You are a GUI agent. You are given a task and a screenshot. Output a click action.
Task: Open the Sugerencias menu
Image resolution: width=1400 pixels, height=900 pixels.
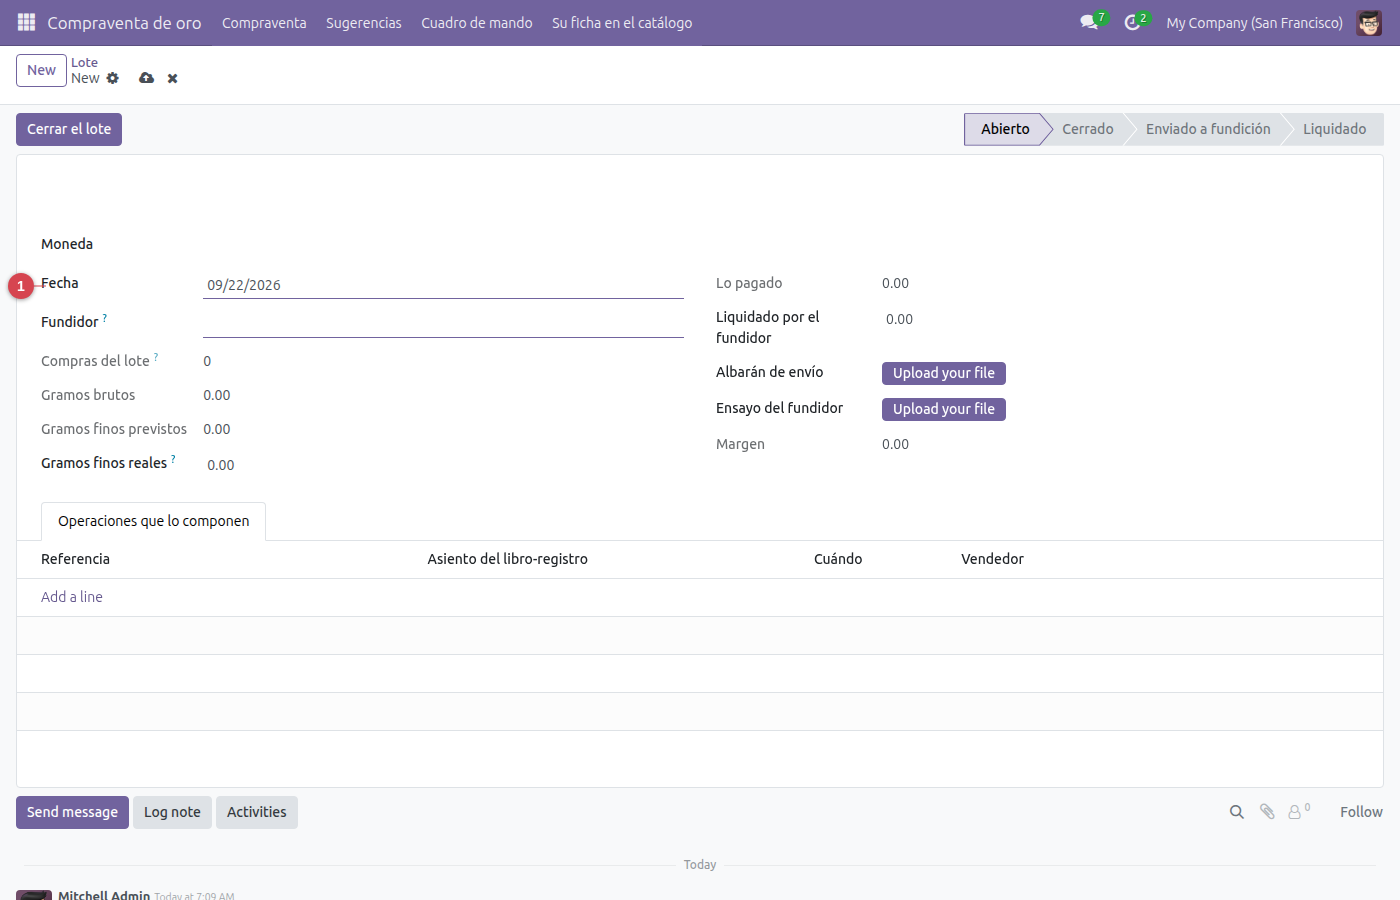(x=364, y=22)
